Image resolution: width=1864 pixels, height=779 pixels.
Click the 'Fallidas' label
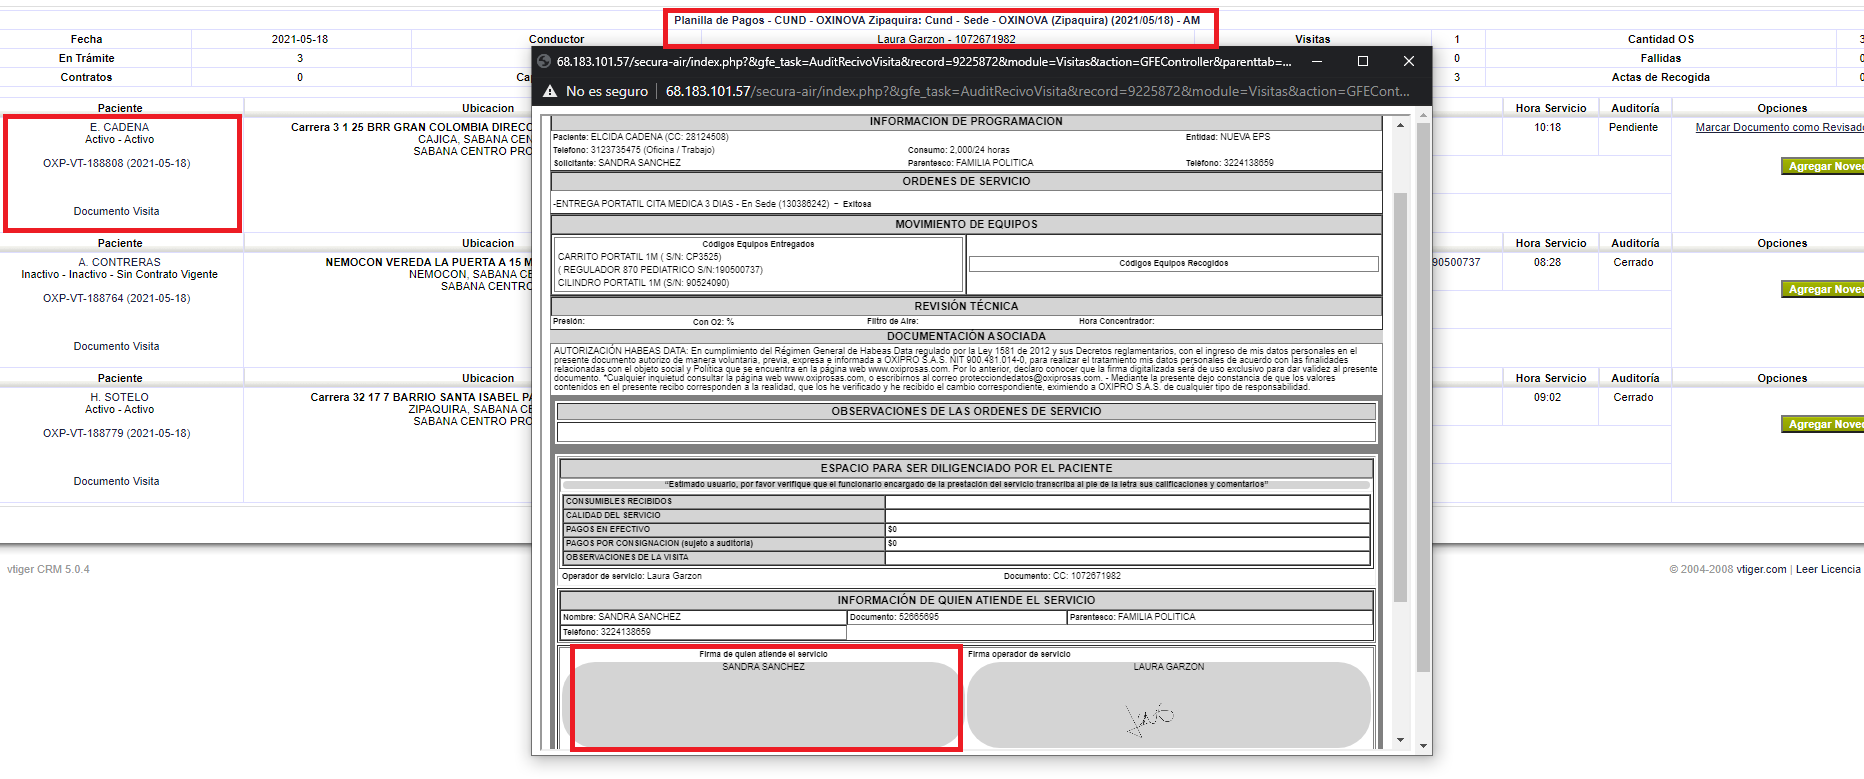(x=1660, y=58)
